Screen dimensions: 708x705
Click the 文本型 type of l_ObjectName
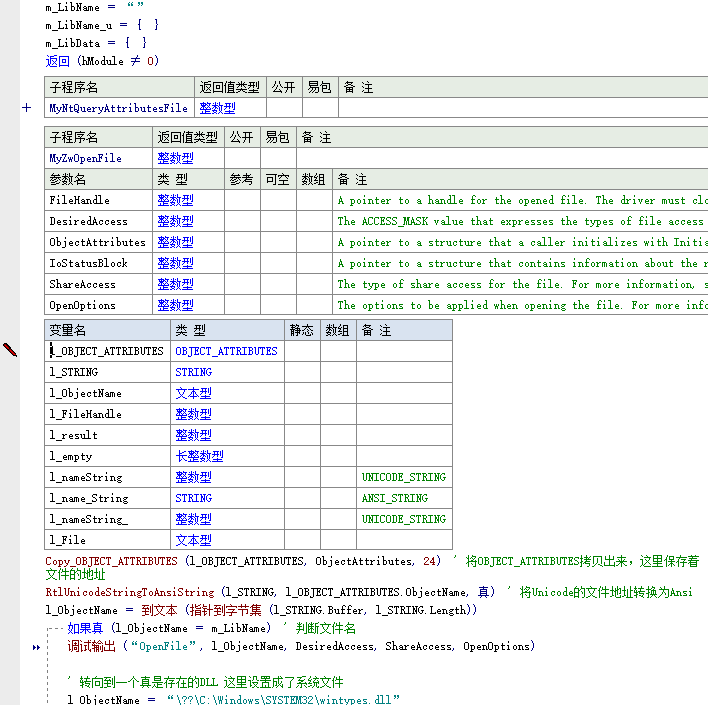193,393
